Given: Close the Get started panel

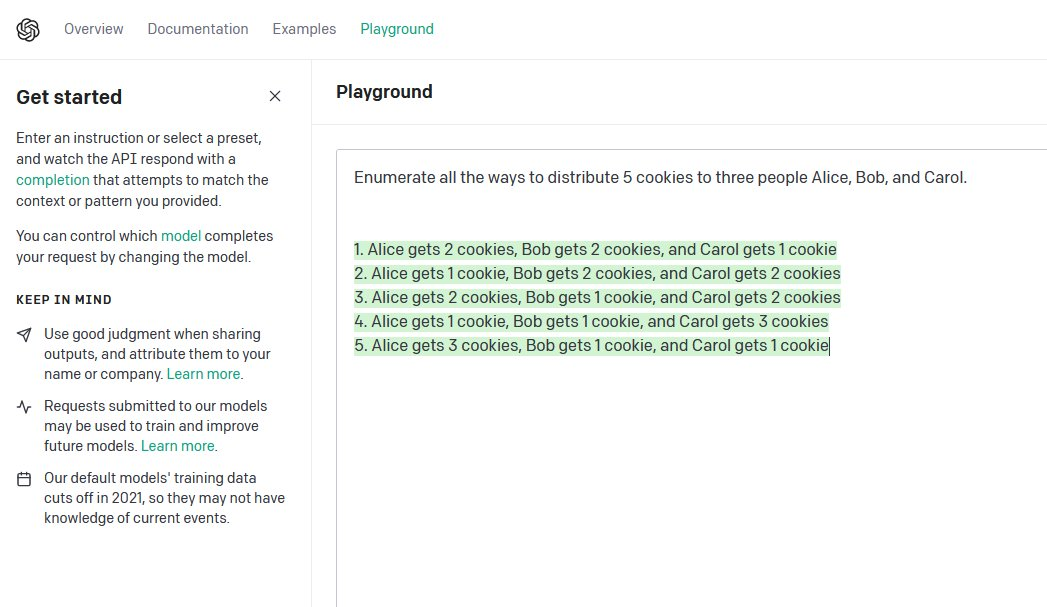Looking at the screenshot, I should tap(274, 96).
